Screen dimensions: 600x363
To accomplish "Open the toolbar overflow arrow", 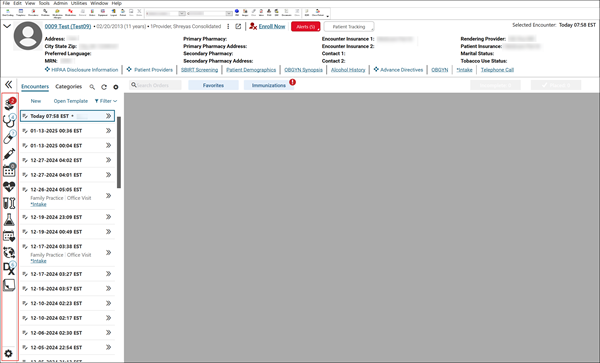I will 328,15.
